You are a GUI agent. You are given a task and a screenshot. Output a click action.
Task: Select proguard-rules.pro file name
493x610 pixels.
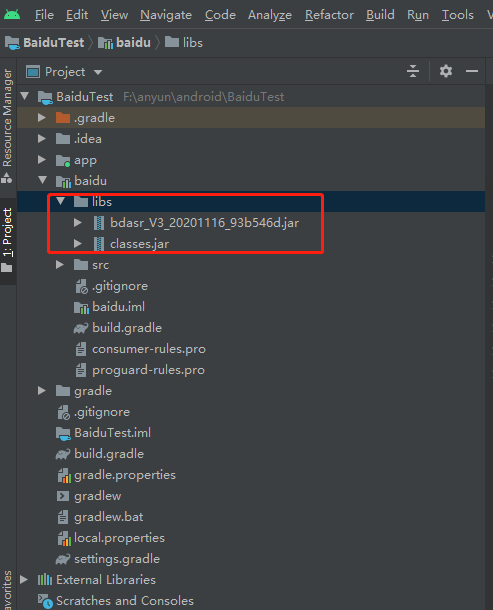coord(148,370)
